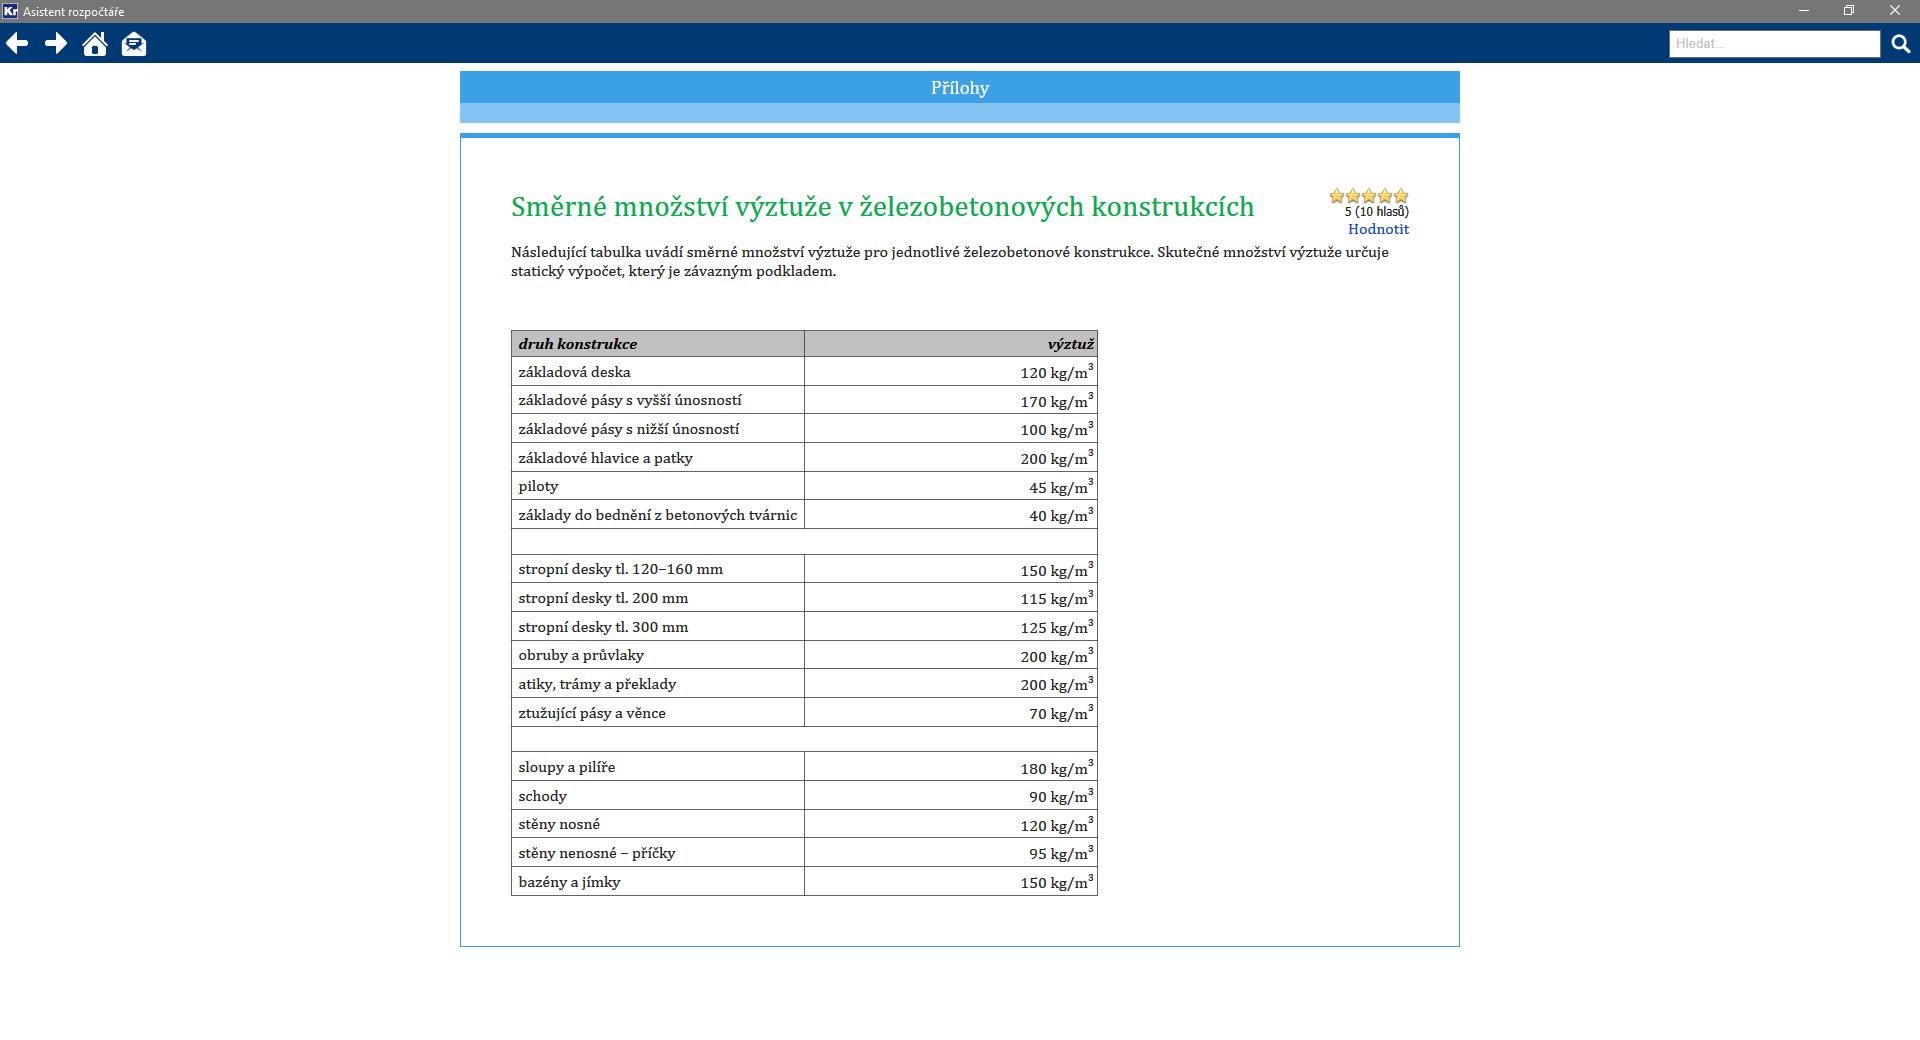Select the 'základová deska' table row
1920x1040 pixels.
click(574, 372)
